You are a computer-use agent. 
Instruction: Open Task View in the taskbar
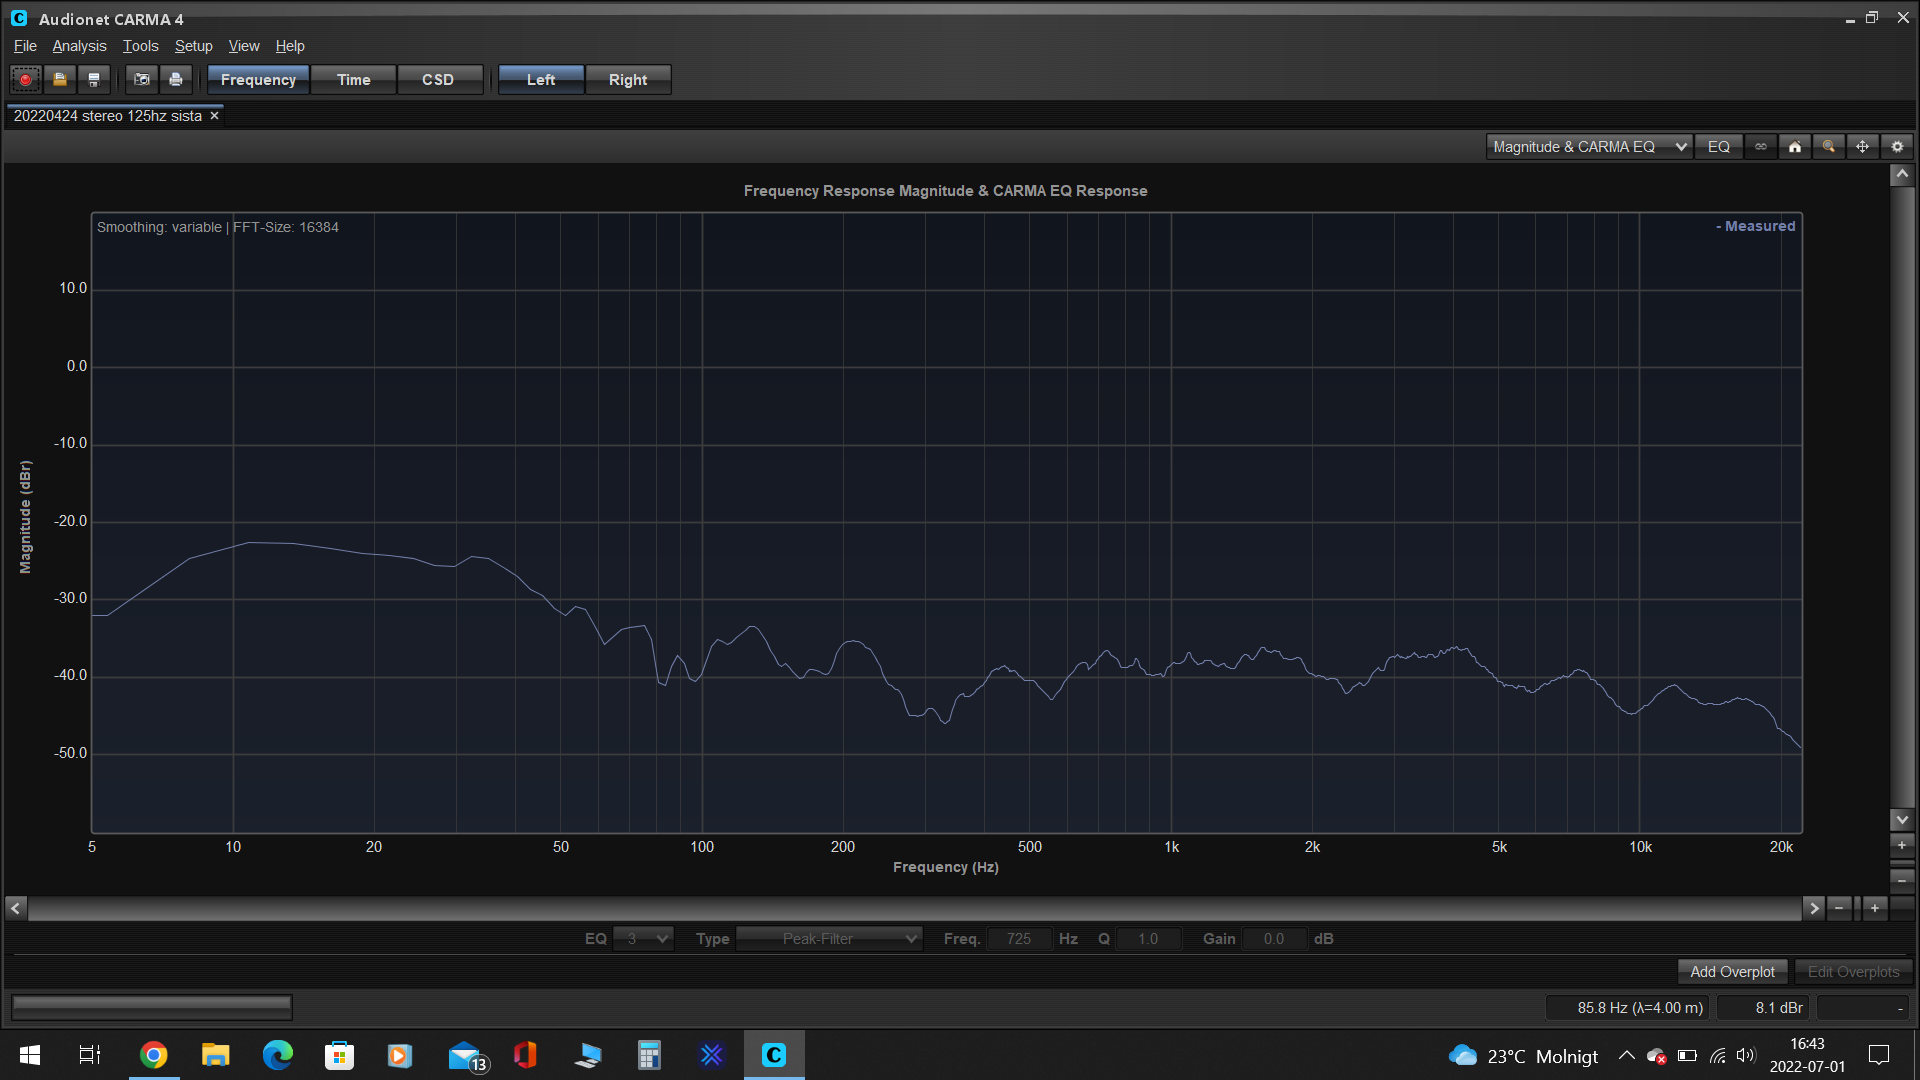click(90, 1055)
